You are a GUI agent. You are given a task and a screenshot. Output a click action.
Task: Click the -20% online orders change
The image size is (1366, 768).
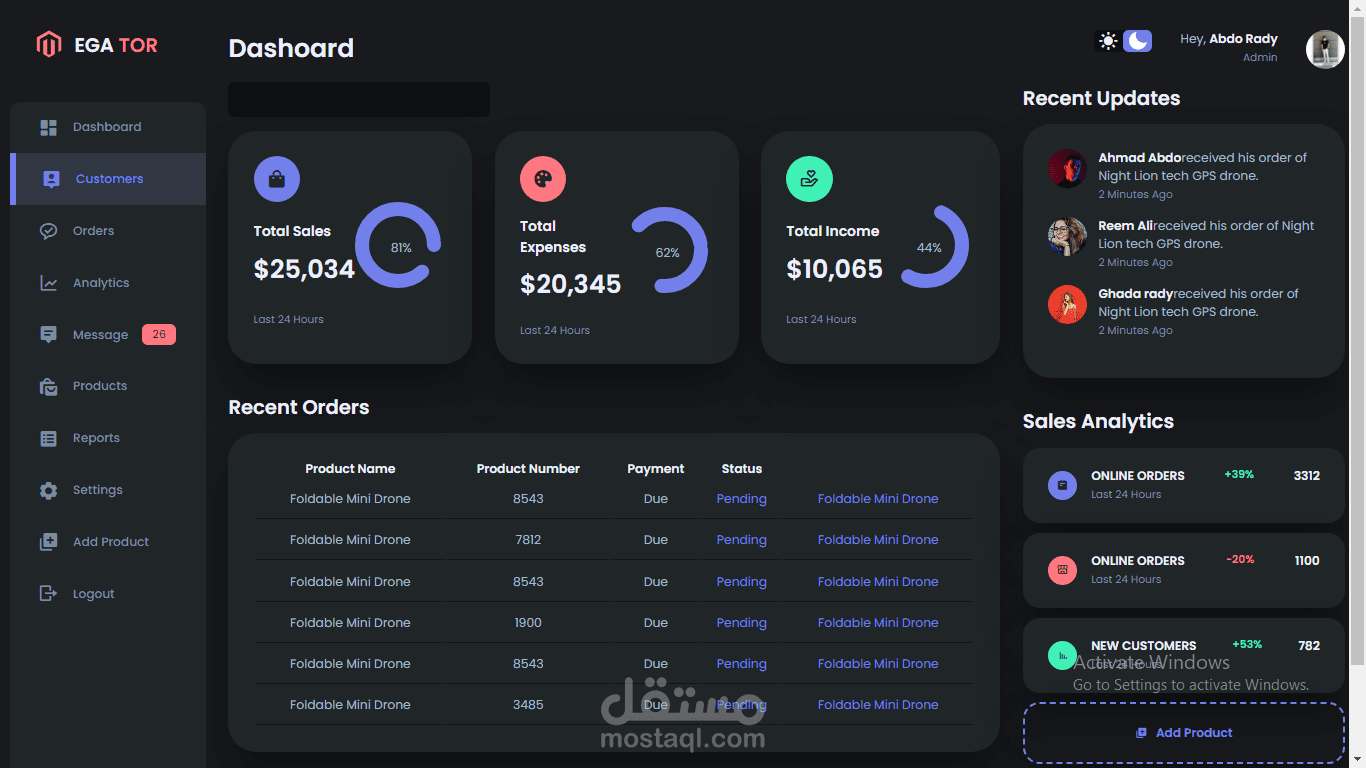[1240, 560]
